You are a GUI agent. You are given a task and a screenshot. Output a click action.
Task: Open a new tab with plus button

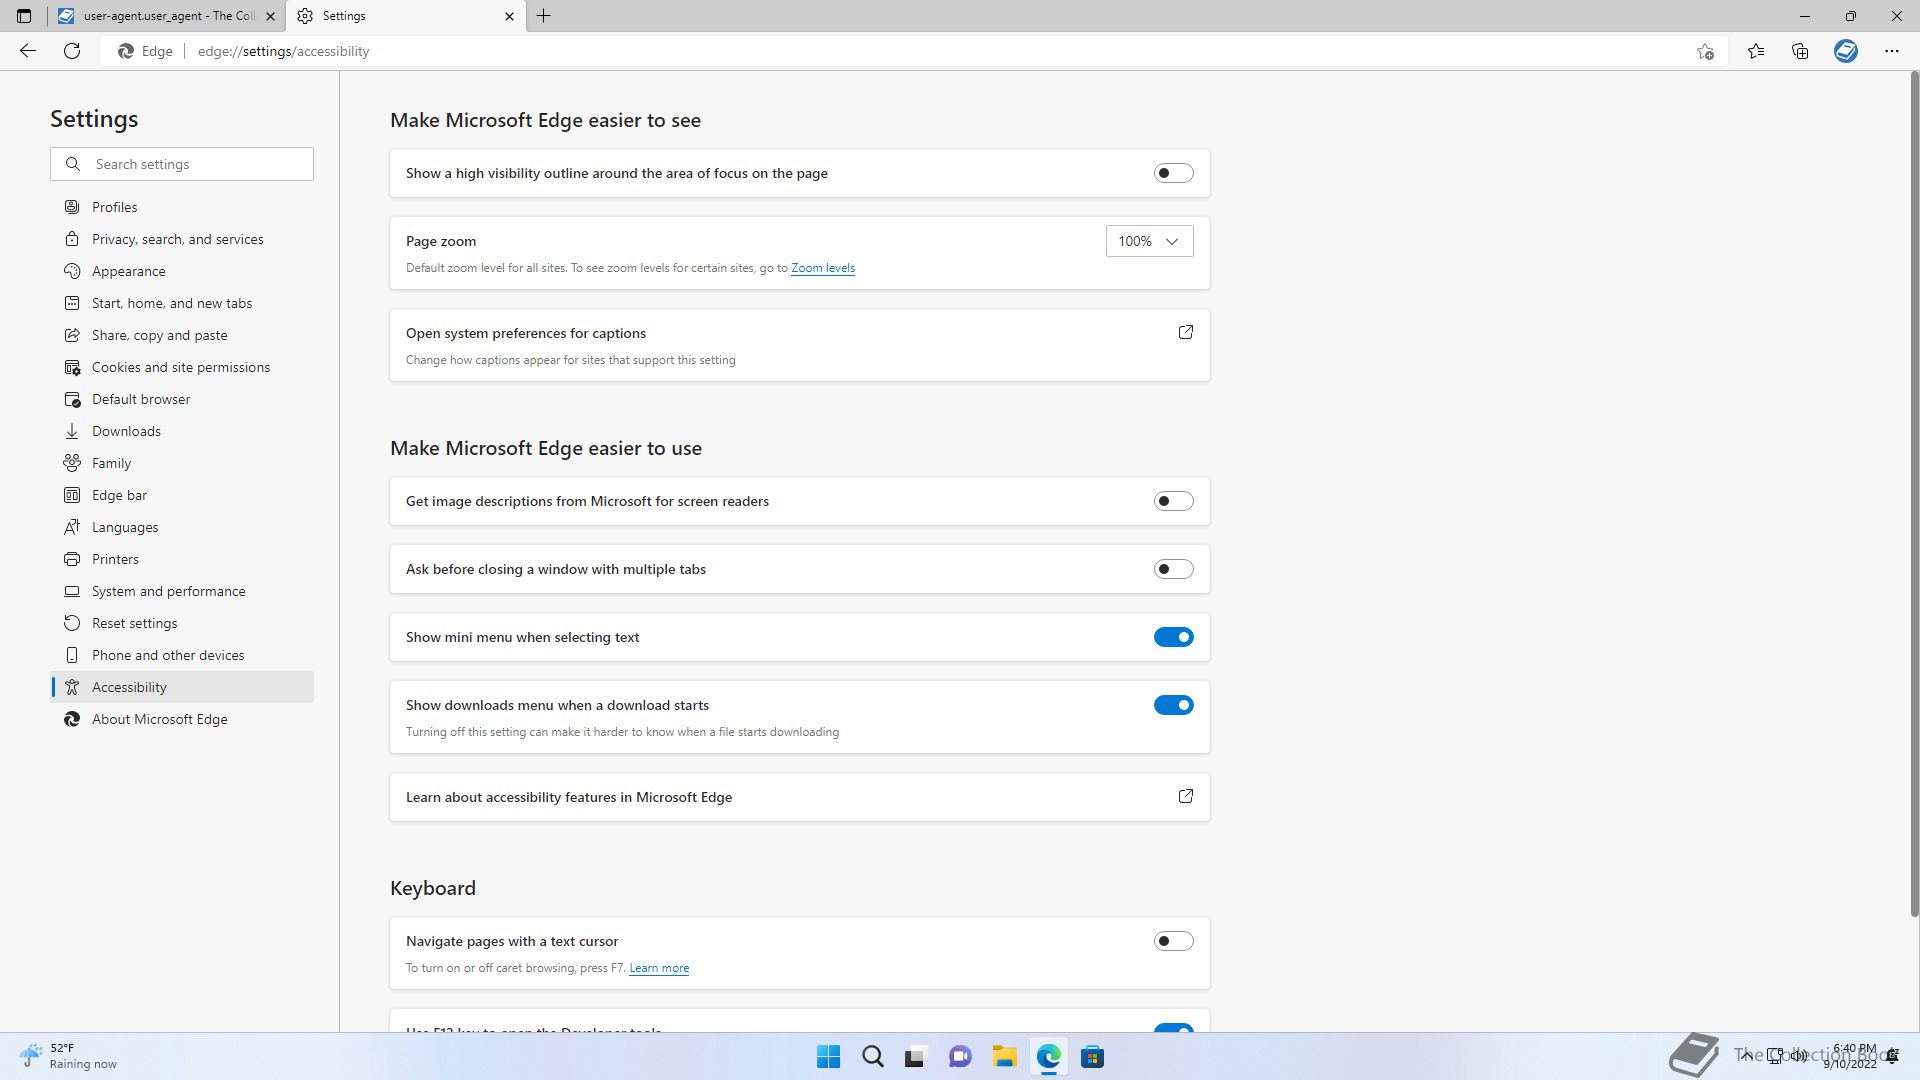544,16
